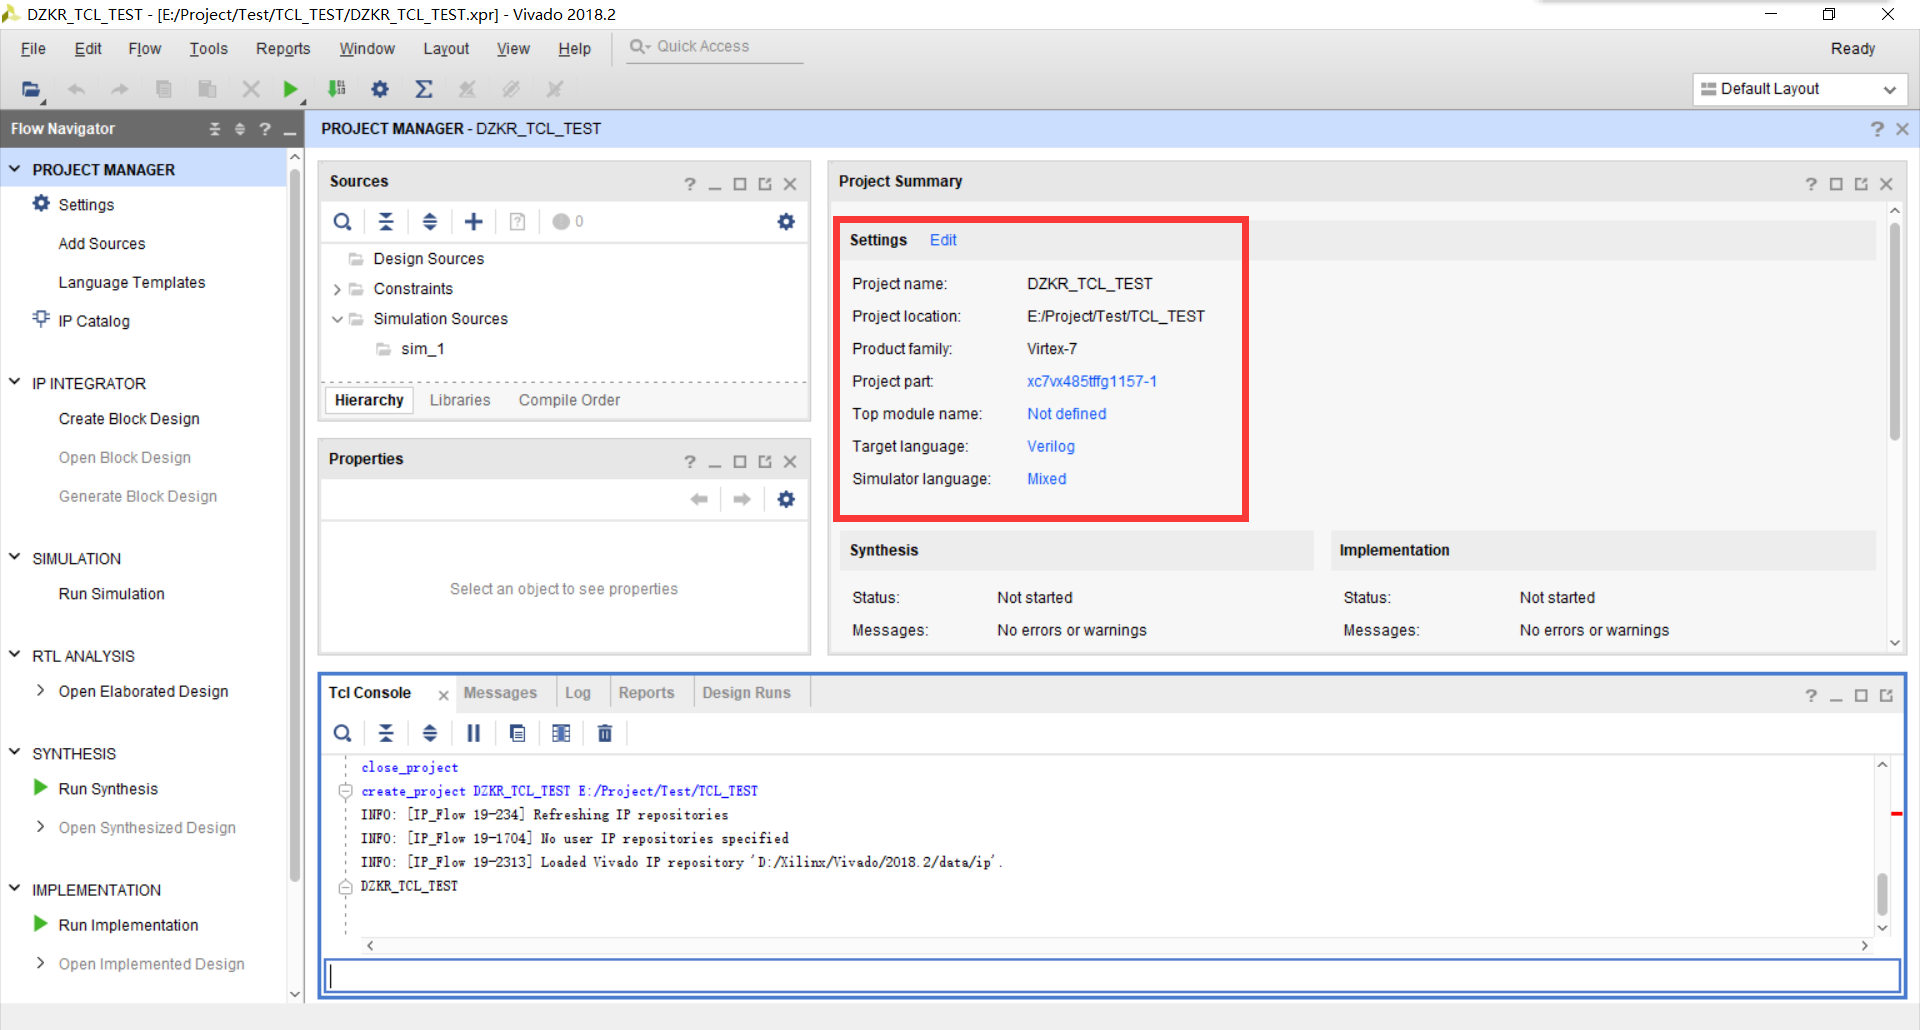The image size is (1920, 1030).
Task: Select the sim_1 simulation set
Action: (x=422, y=349)
